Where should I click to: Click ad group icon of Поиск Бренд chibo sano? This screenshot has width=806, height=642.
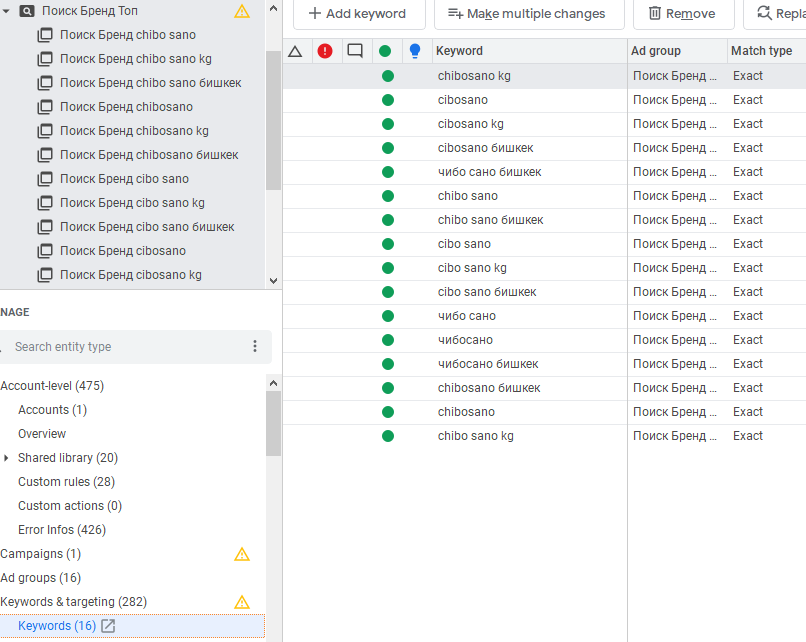pyautogui.click(x=45, y=35)
